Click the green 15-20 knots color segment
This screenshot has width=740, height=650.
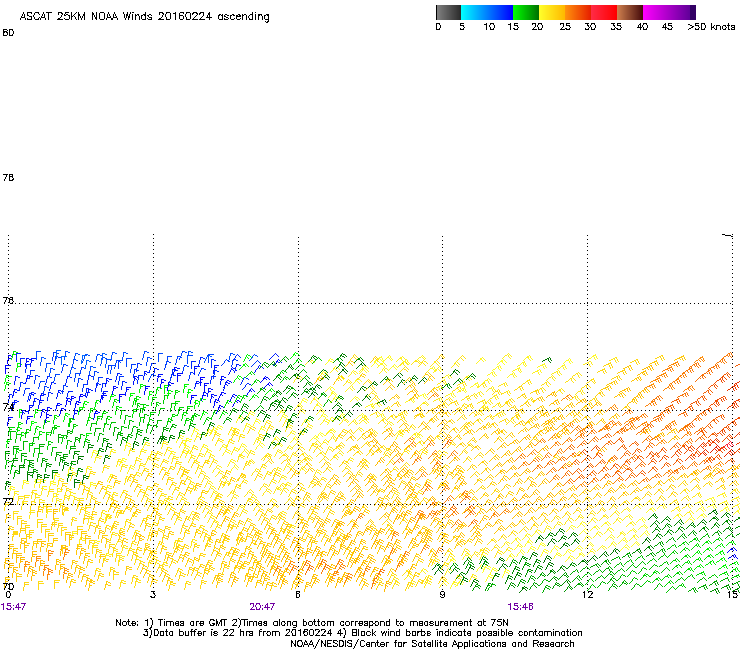[x=526, y=12]
